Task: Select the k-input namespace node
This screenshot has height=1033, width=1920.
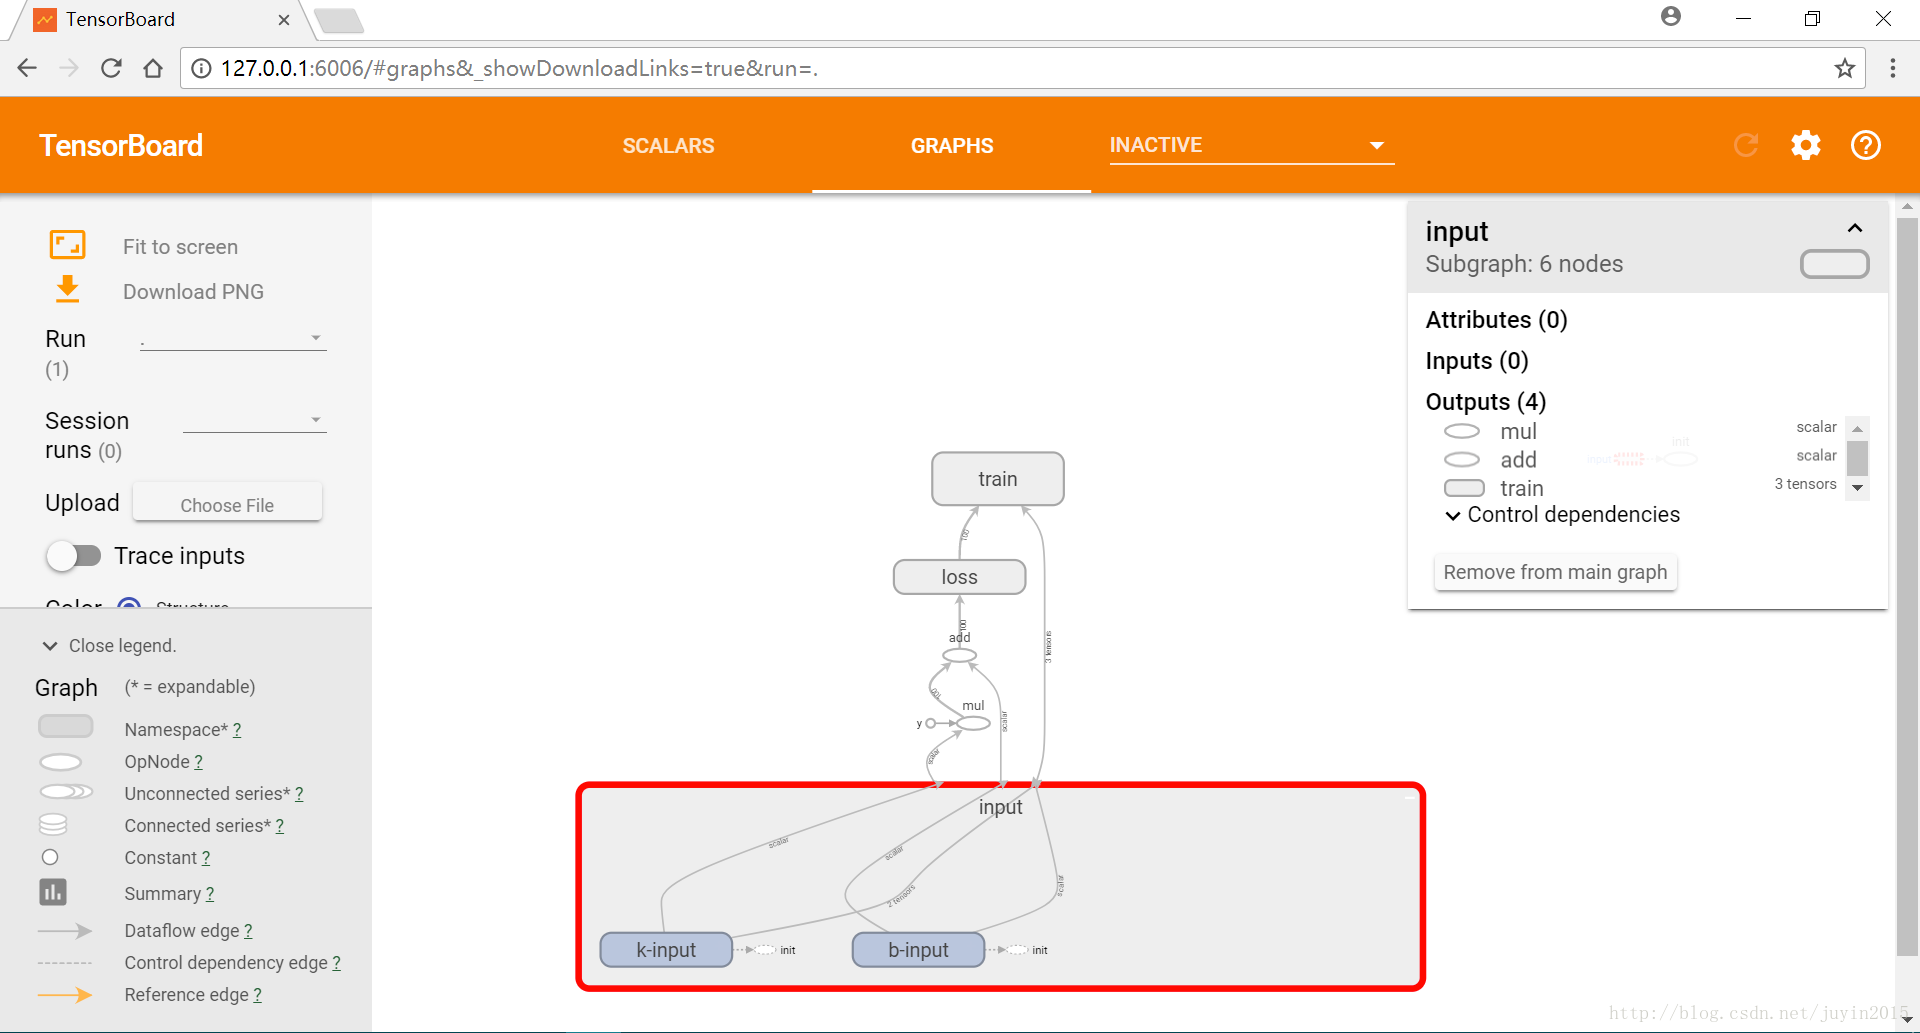Action: (x=666, y=949)
